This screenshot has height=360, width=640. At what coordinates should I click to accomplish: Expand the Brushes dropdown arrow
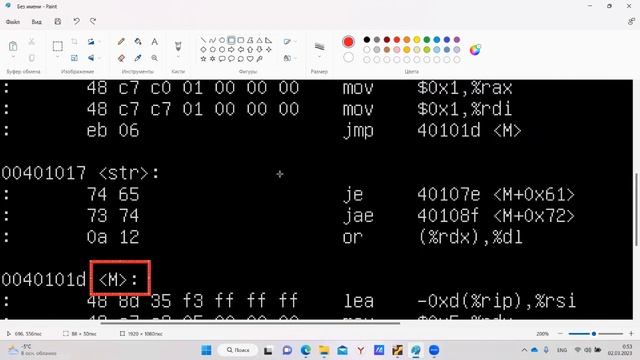(x=178, y=57)
